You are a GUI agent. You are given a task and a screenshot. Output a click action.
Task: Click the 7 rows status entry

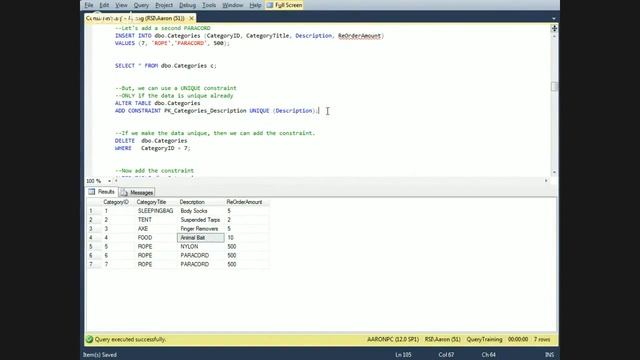pyautogui.click(x=542, y=340)
